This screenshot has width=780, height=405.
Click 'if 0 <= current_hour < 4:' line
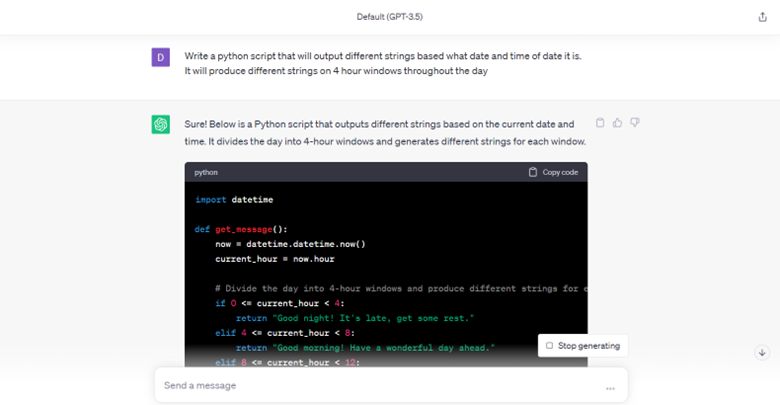coord(280,304)
